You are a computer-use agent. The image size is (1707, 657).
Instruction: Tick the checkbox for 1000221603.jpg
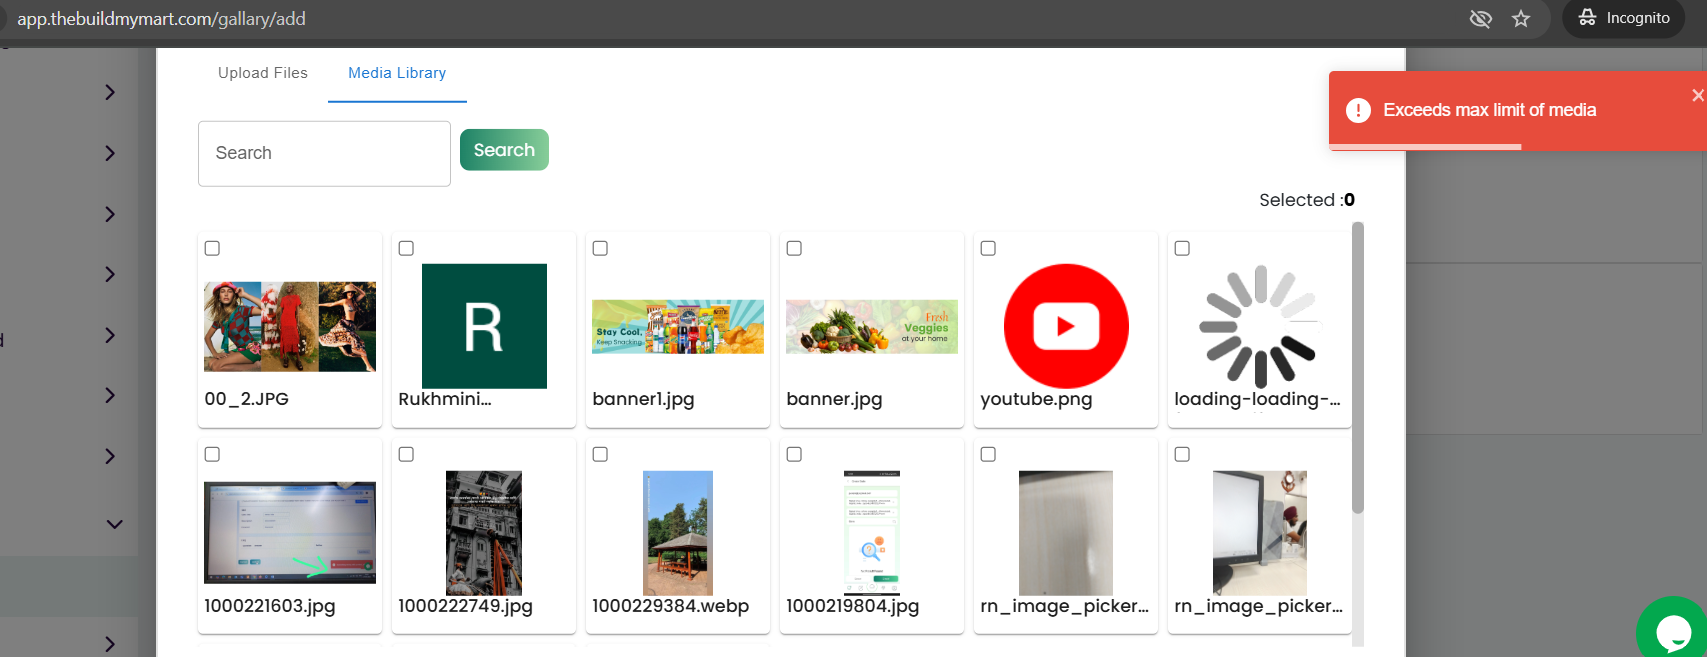pos(212,454)
